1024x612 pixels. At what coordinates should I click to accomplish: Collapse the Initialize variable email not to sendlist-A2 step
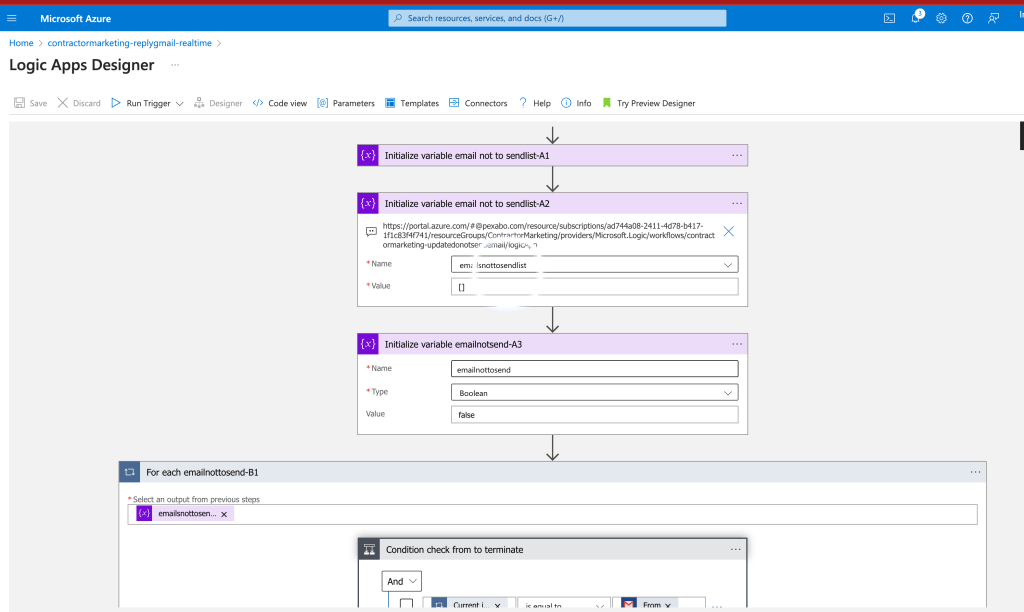point(552,204)
